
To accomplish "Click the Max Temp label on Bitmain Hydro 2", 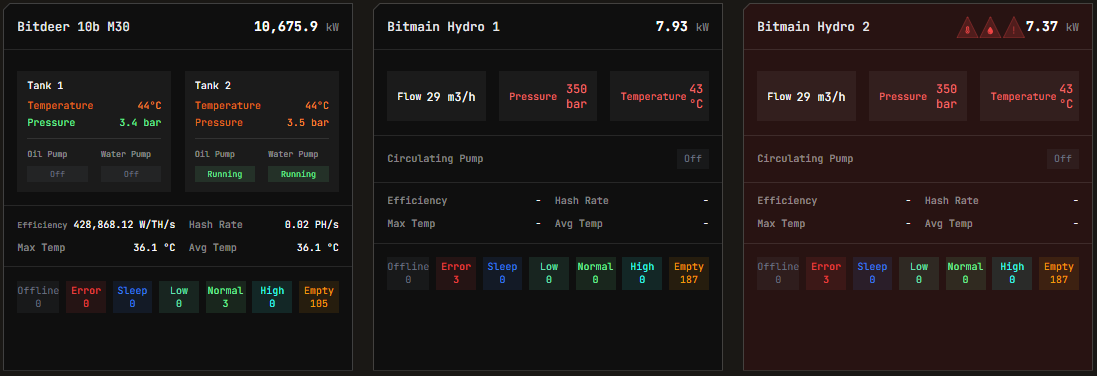I will coord(781,224).
